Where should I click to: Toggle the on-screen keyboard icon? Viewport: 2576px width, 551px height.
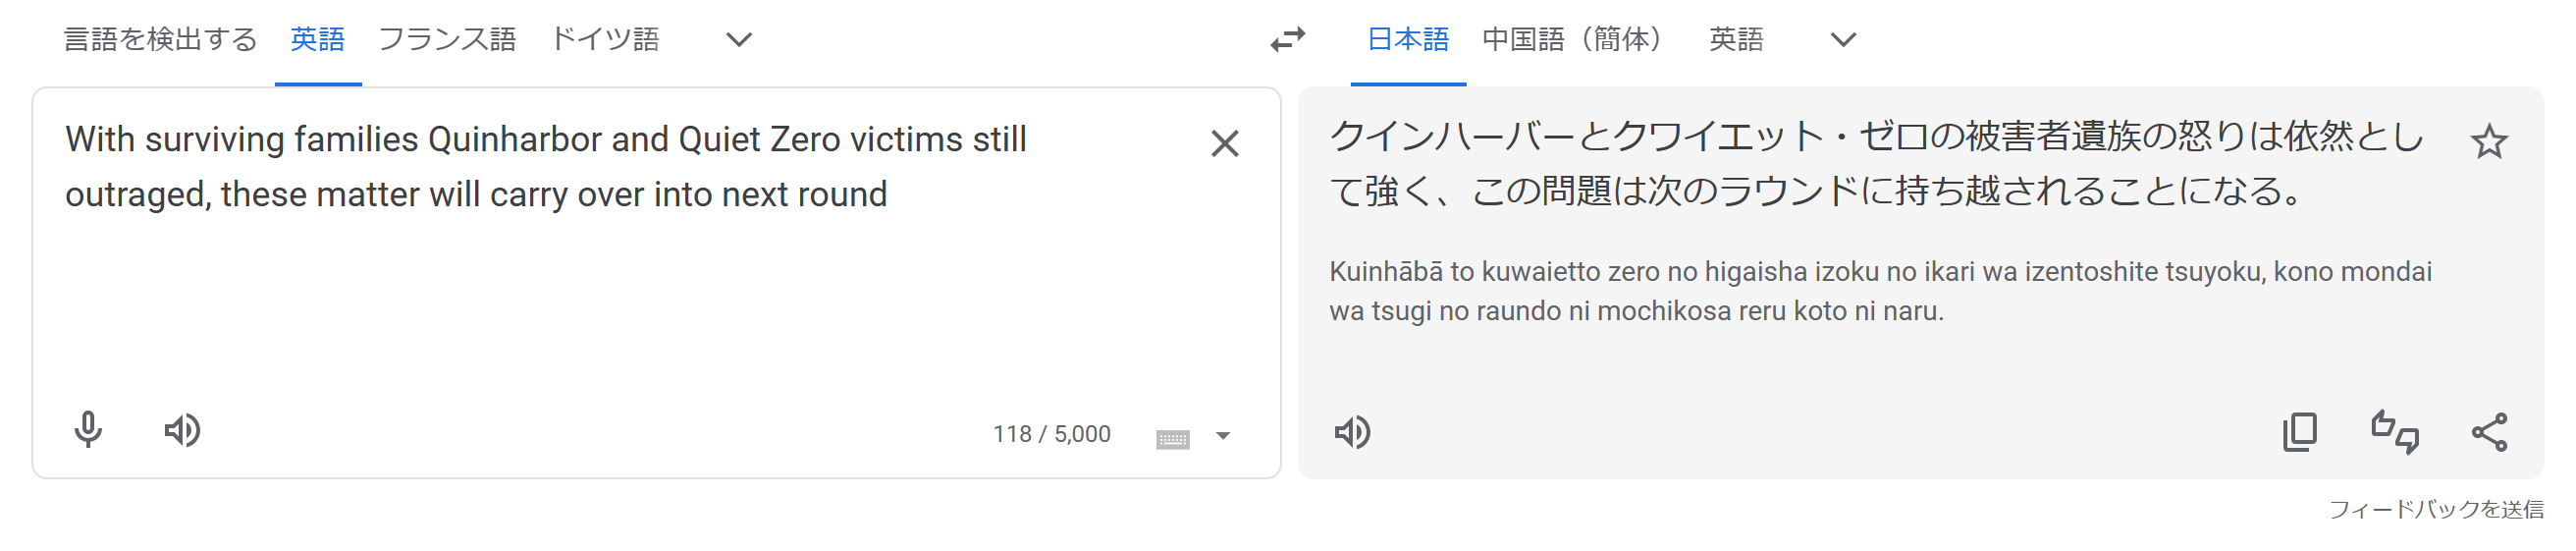pos(1172,438)
